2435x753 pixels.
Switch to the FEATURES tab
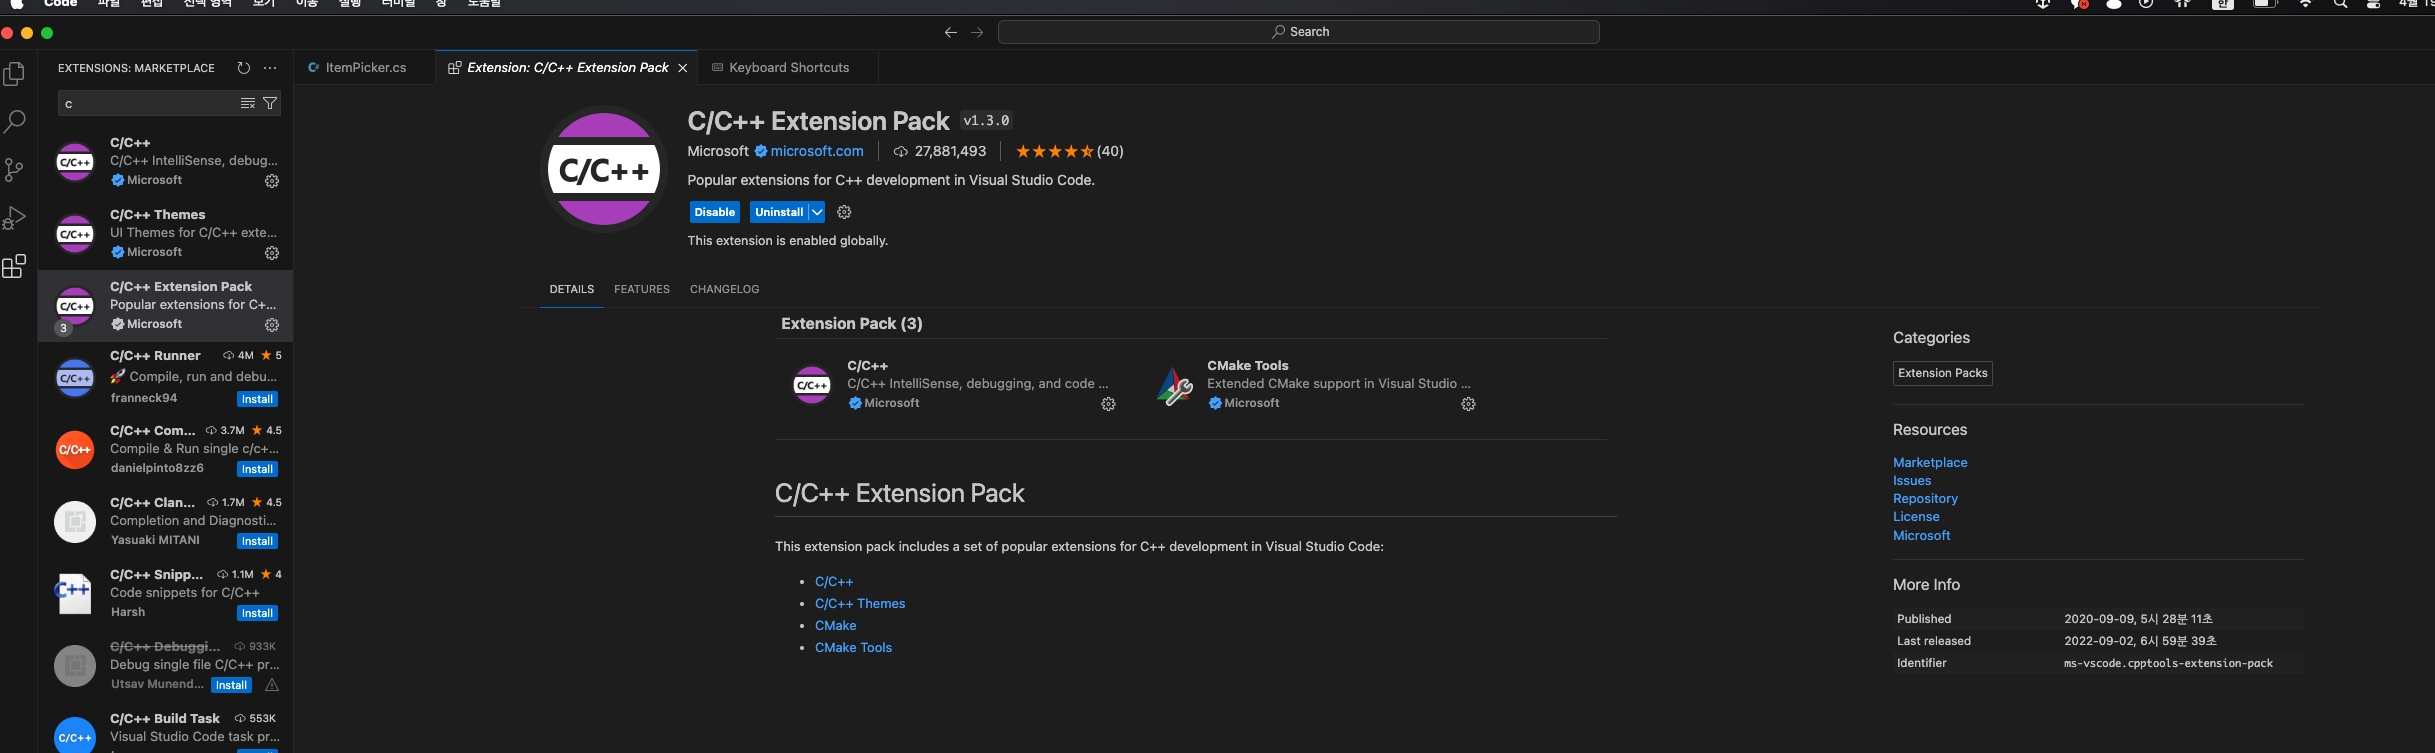point(642,289)
